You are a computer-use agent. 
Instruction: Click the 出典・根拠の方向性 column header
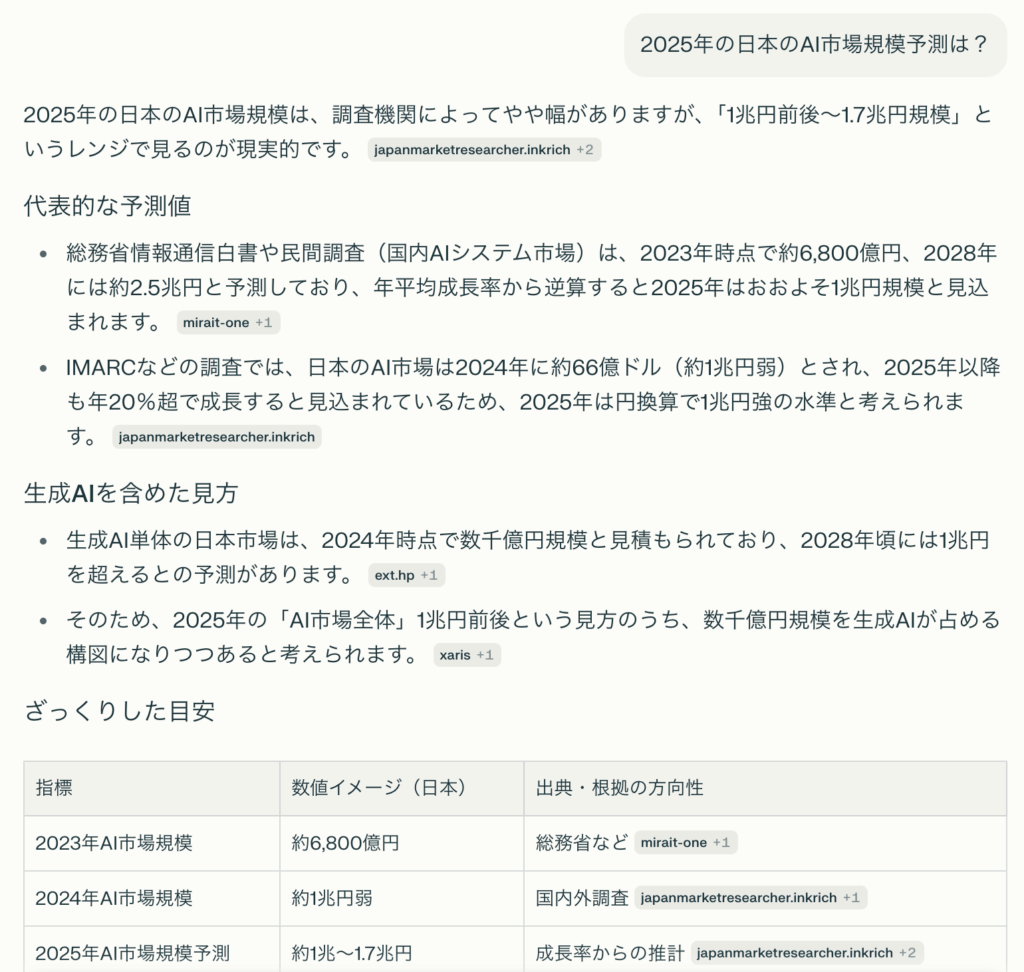(x=619, y=788)
